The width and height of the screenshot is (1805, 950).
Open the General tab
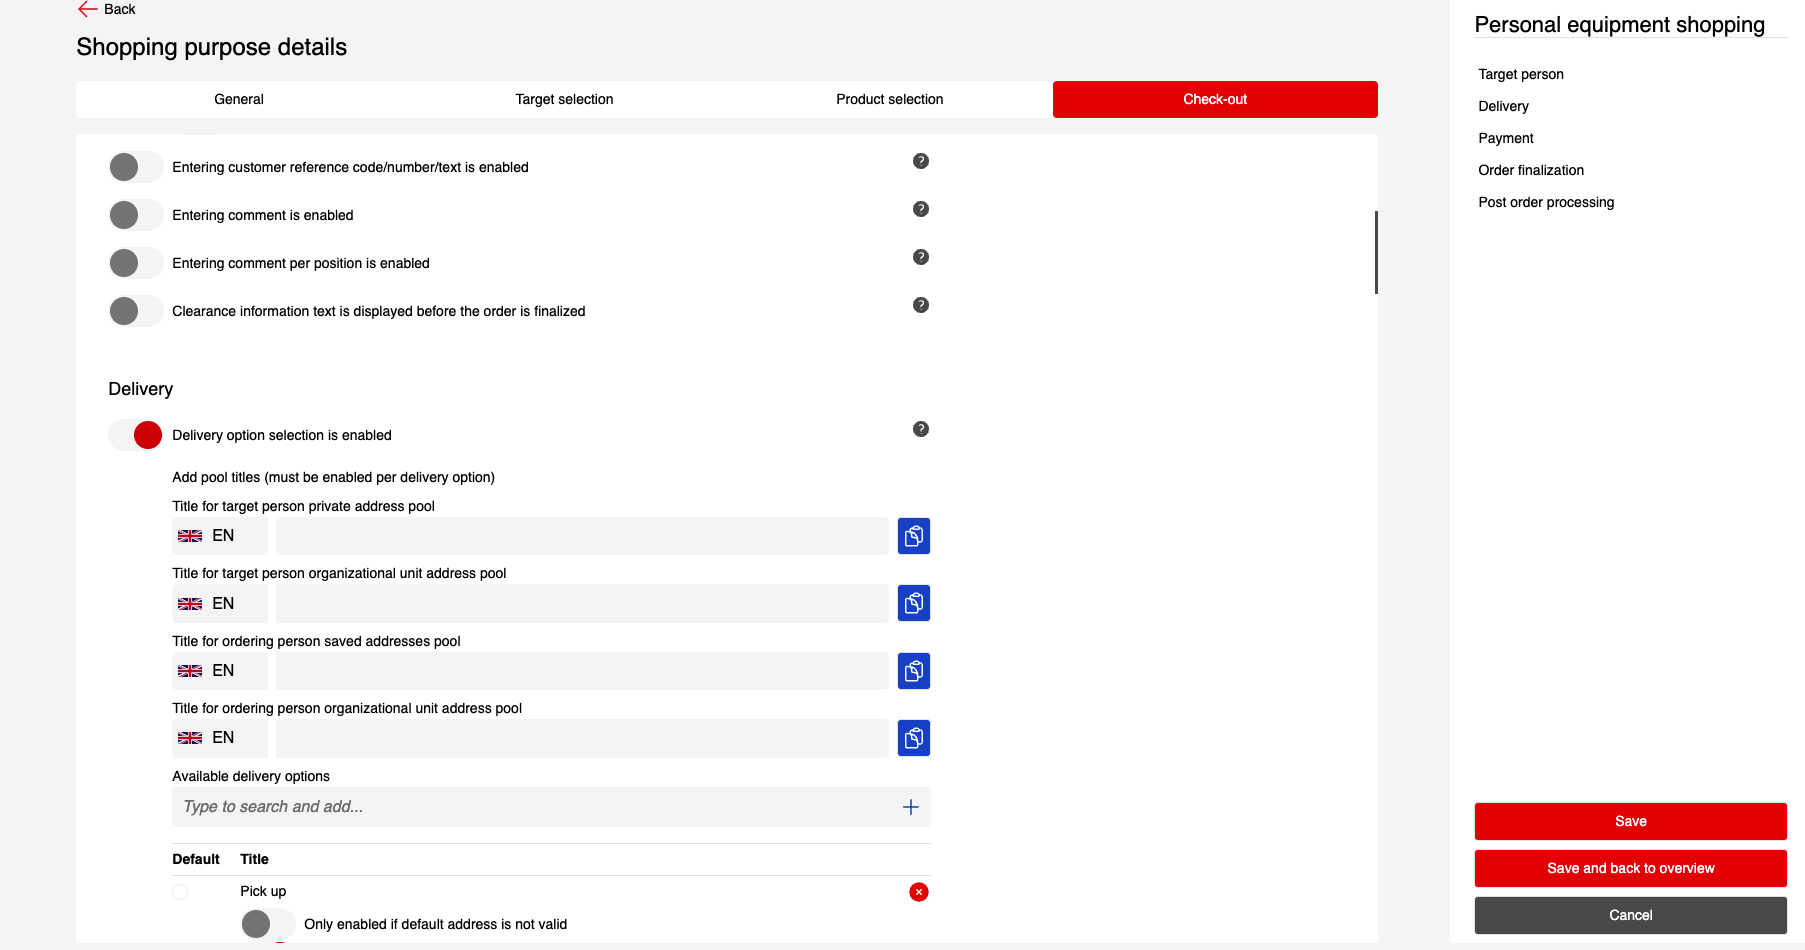[238, 99]
